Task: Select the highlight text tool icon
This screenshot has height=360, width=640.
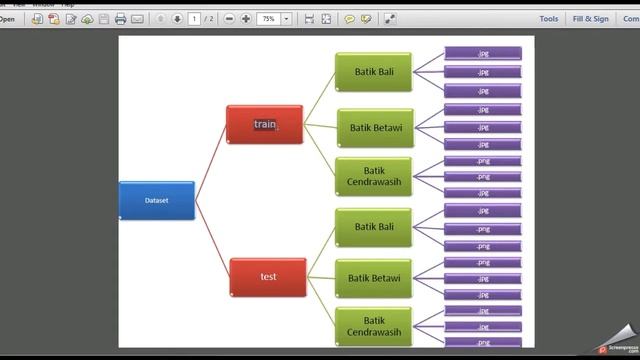Action: (366, 19)
